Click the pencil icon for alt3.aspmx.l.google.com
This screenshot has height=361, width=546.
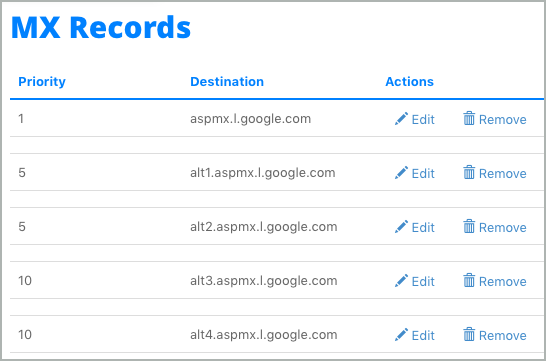coord(401,281)
